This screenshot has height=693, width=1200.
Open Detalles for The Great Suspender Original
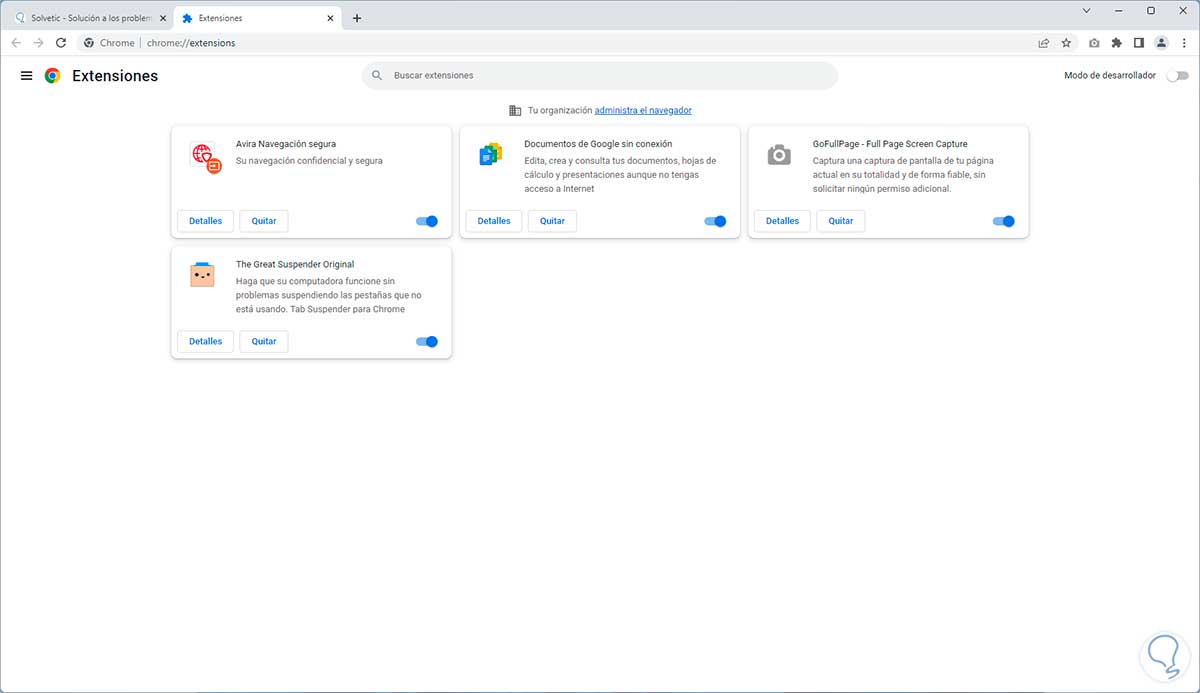point(205,341)
